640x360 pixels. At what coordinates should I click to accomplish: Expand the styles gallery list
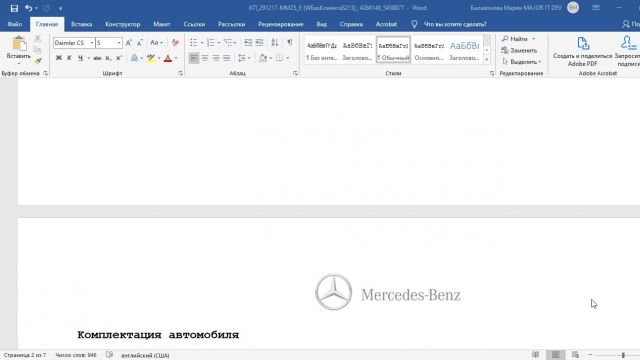[x=487, y=60]
